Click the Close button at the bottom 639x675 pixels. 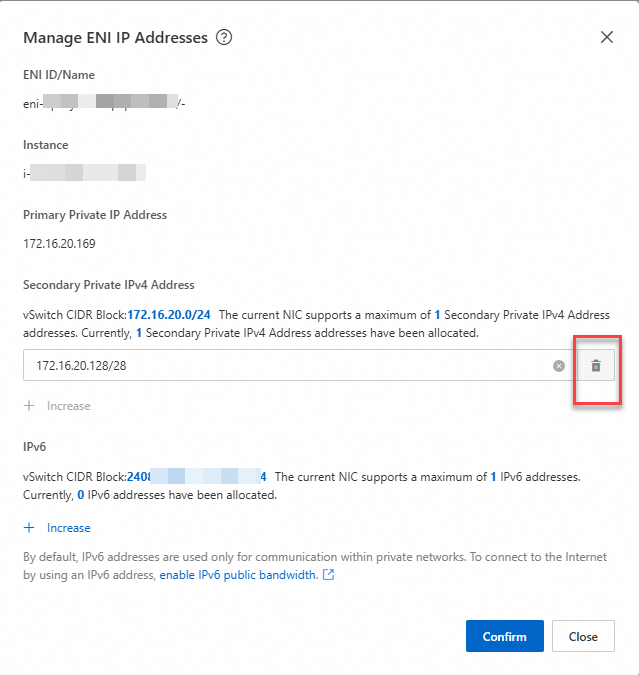point(583,636)
